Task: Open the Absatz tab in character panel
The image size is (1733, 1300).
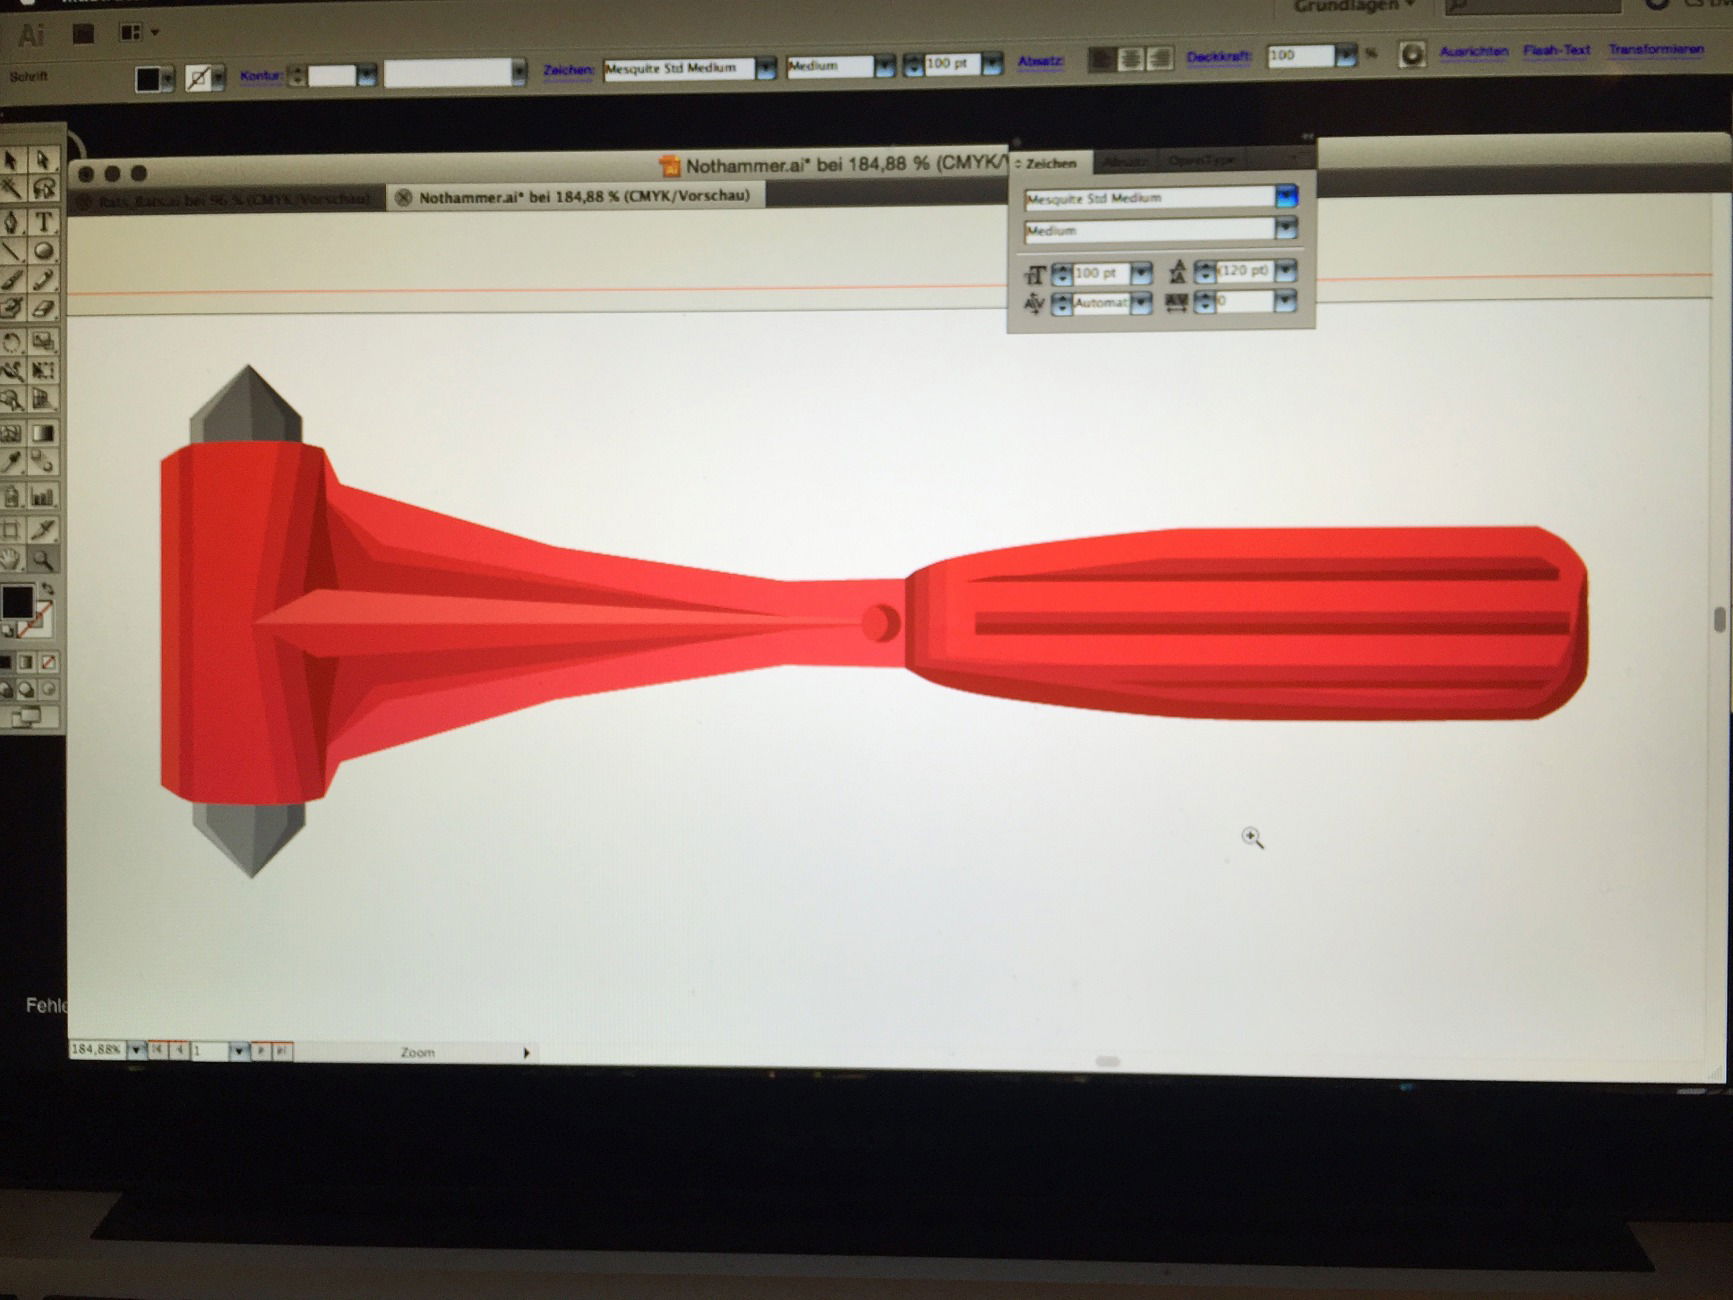Action: pos(1125,162)
